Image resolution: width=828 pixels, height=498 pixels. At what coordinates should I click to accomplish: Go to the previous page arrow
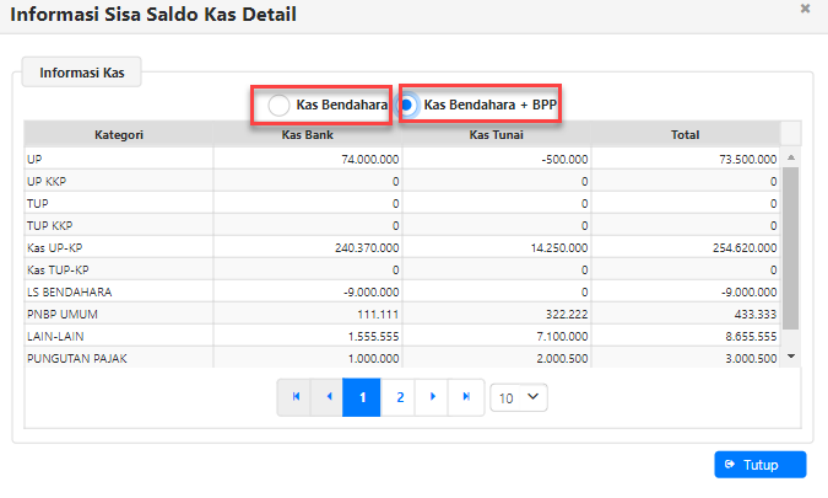tap(327, 397)
